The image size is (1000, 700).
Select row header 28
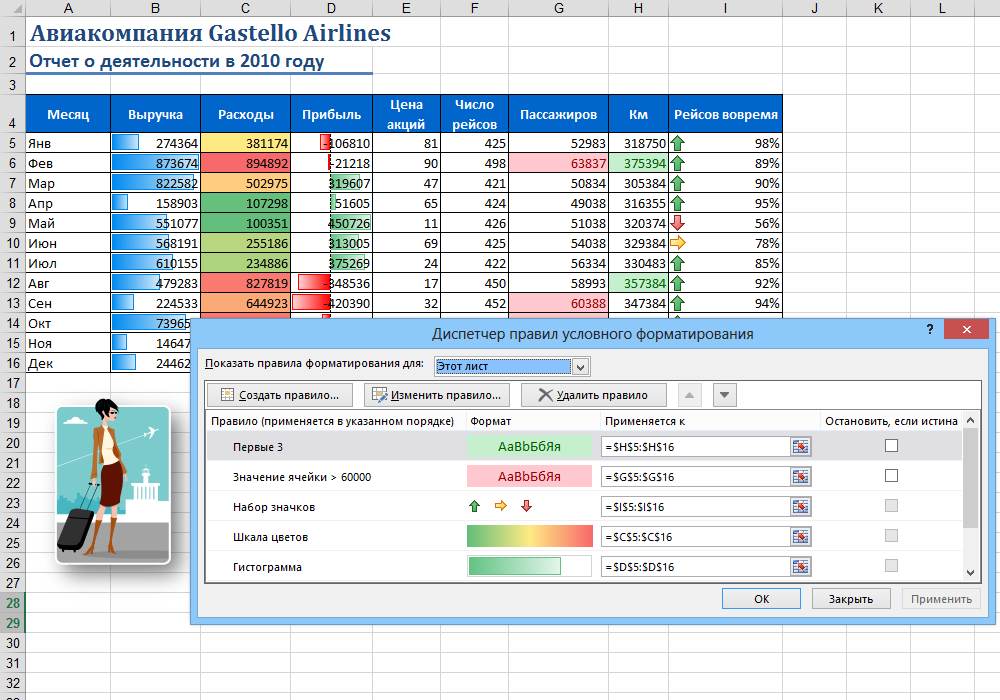(x=13, y=603)
